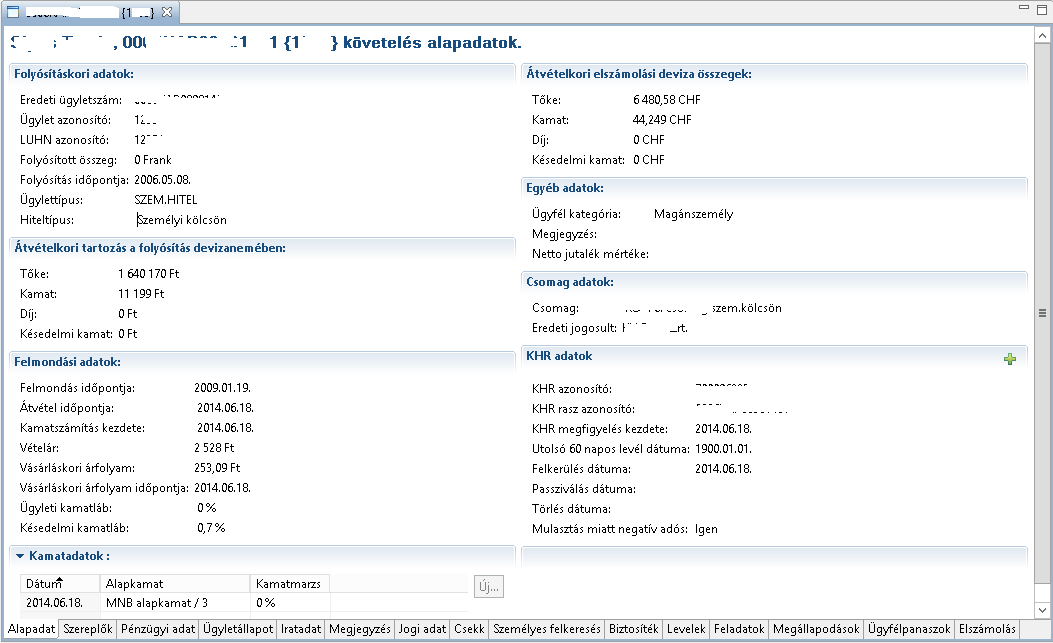Open the Pénzügyi adat tab
This screenshot has height=643, width=1053.
[157, 629]
